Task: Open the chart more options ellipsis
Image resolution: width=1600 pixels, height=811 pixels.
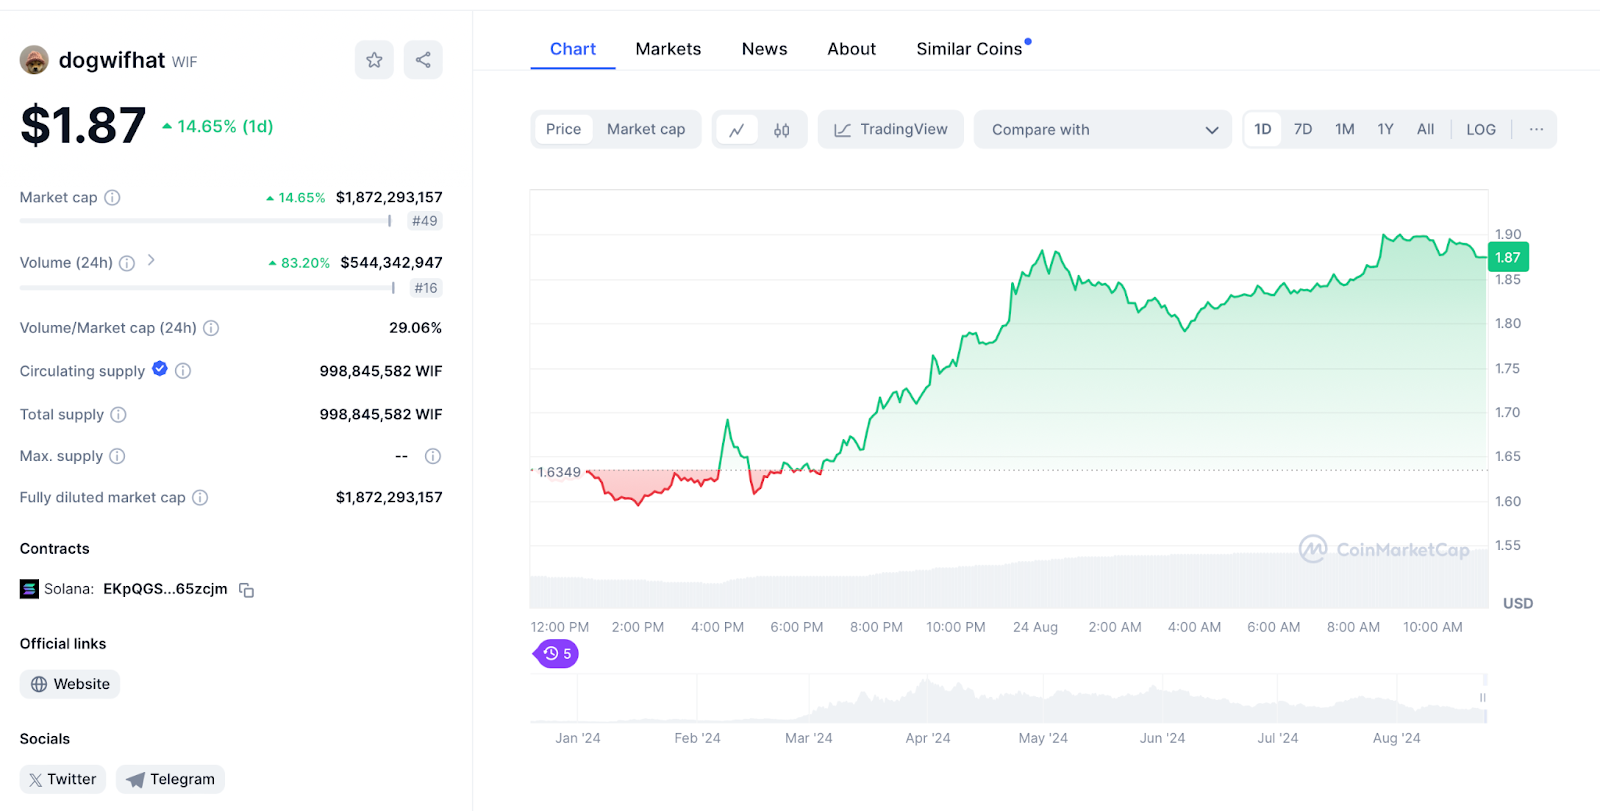Action: tap(1536, 129)
